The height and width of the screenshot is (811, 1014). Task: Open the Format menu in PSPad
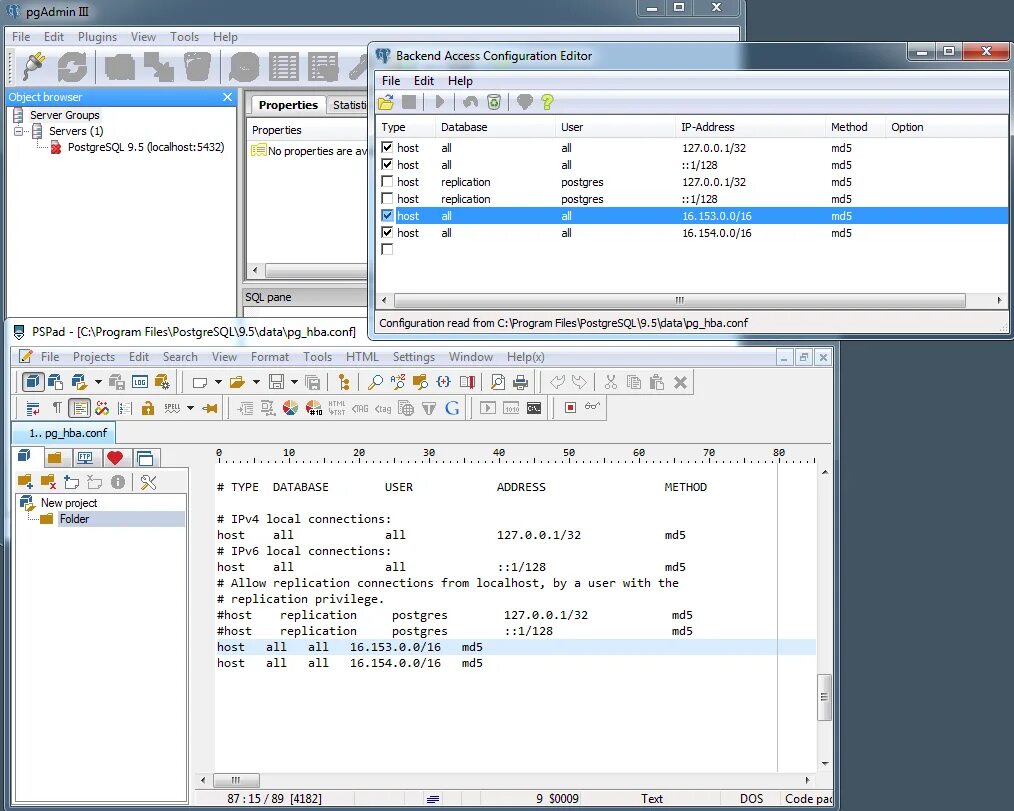point(270,357)
